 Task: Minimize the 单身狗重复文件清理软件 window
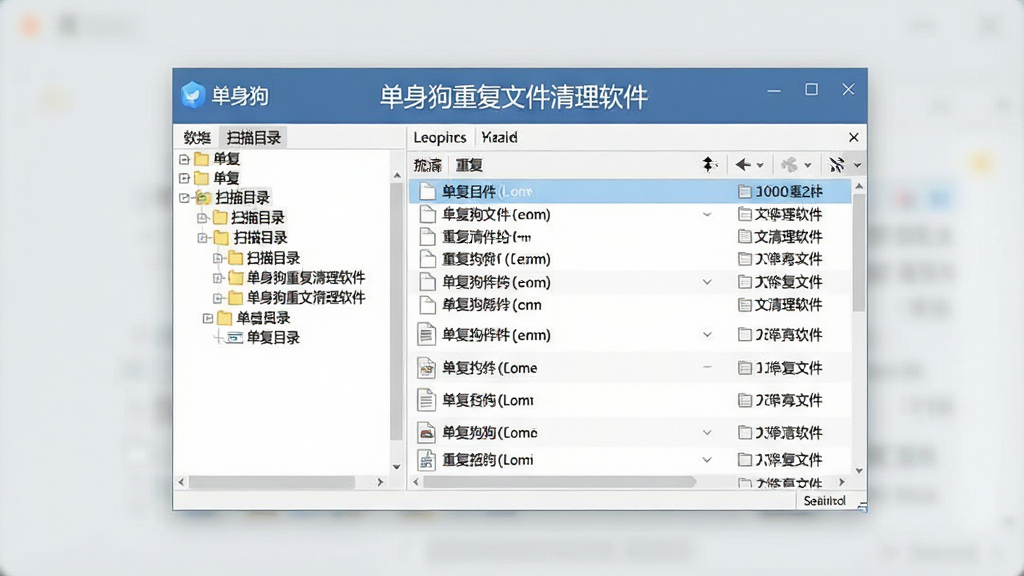[x=774, y=91]
